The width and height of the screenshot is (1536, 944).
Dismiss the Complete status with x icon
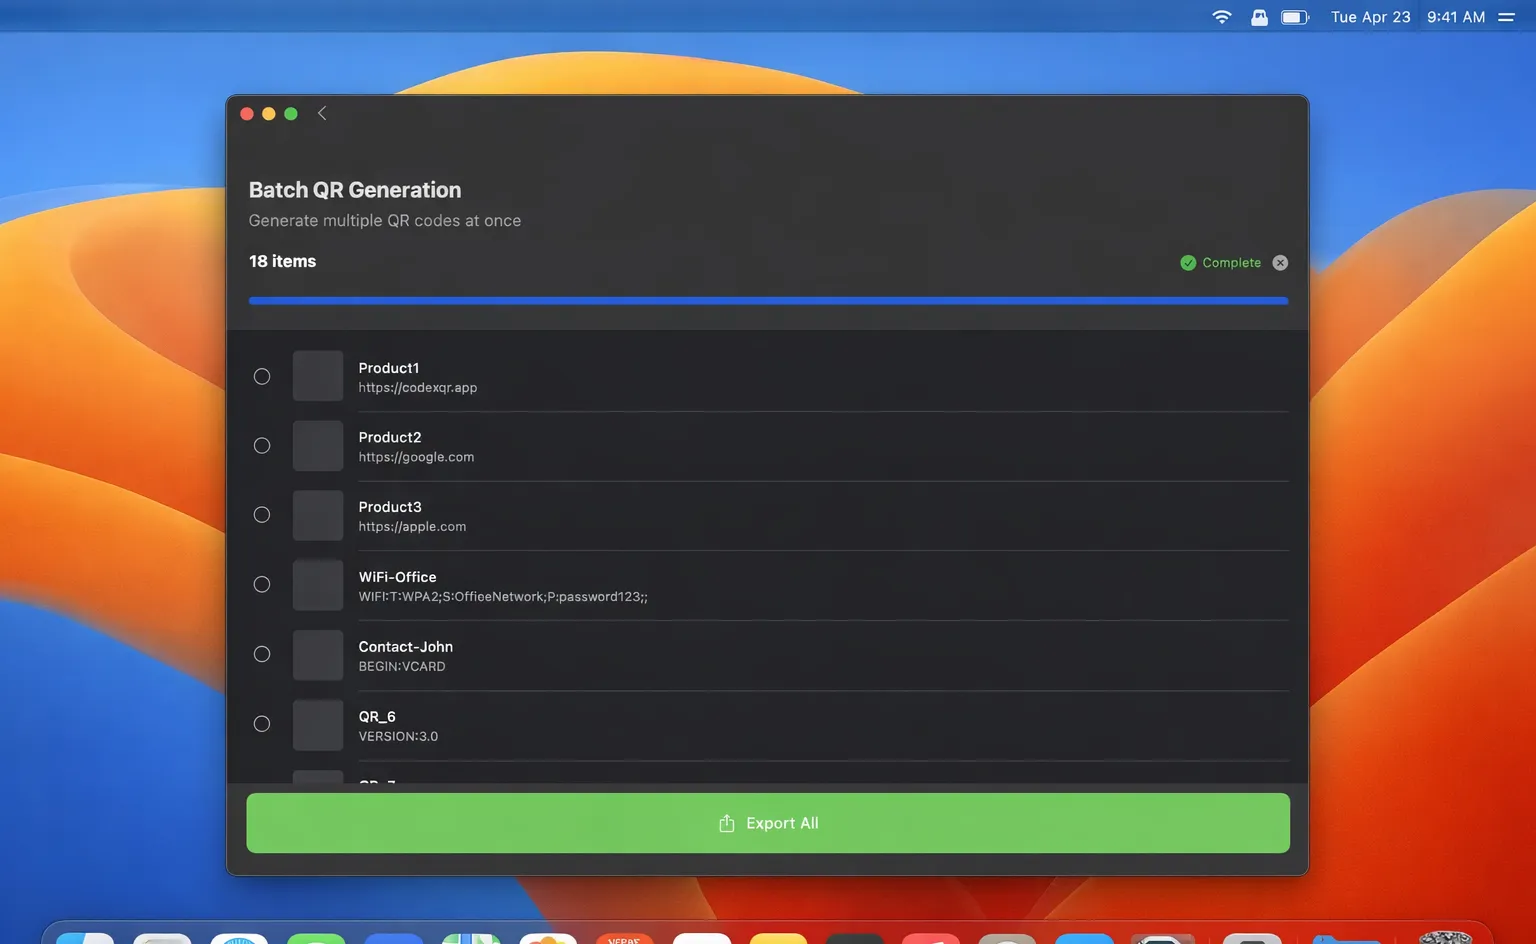[1280, 263]
